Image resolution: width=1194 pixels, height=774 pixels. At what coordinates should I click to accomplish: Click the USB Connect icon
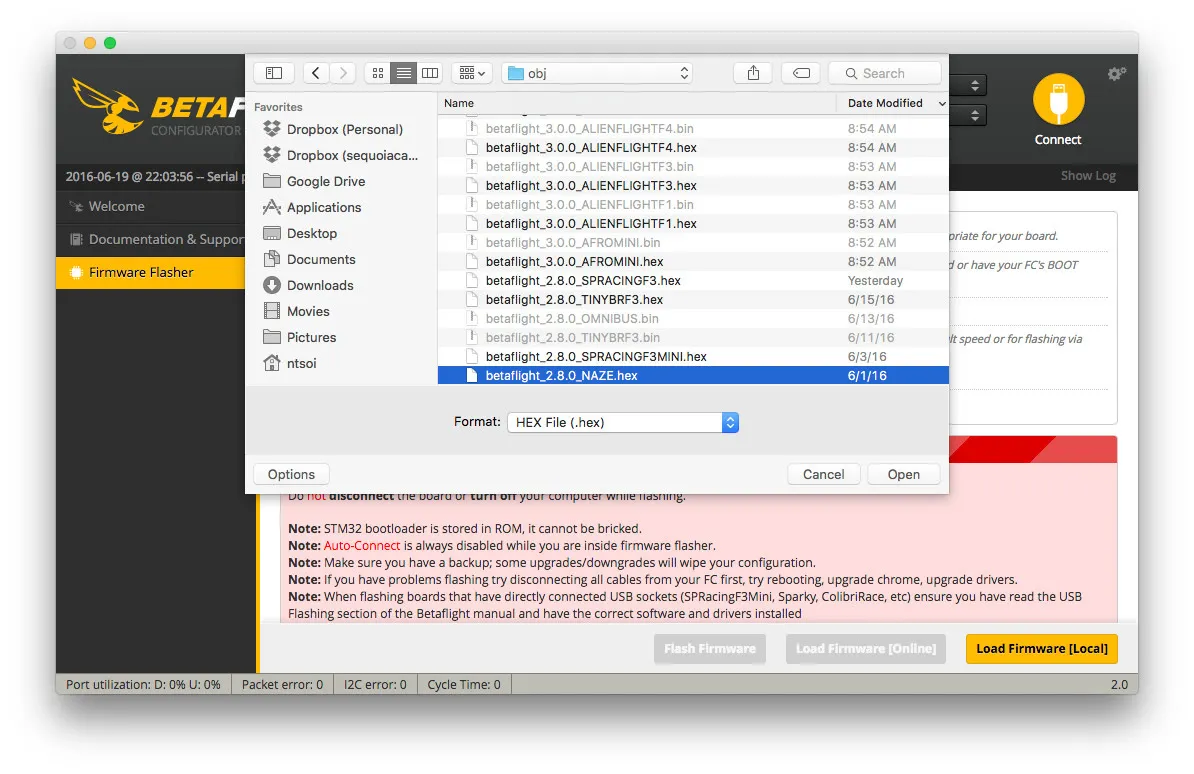point(1058,101)
